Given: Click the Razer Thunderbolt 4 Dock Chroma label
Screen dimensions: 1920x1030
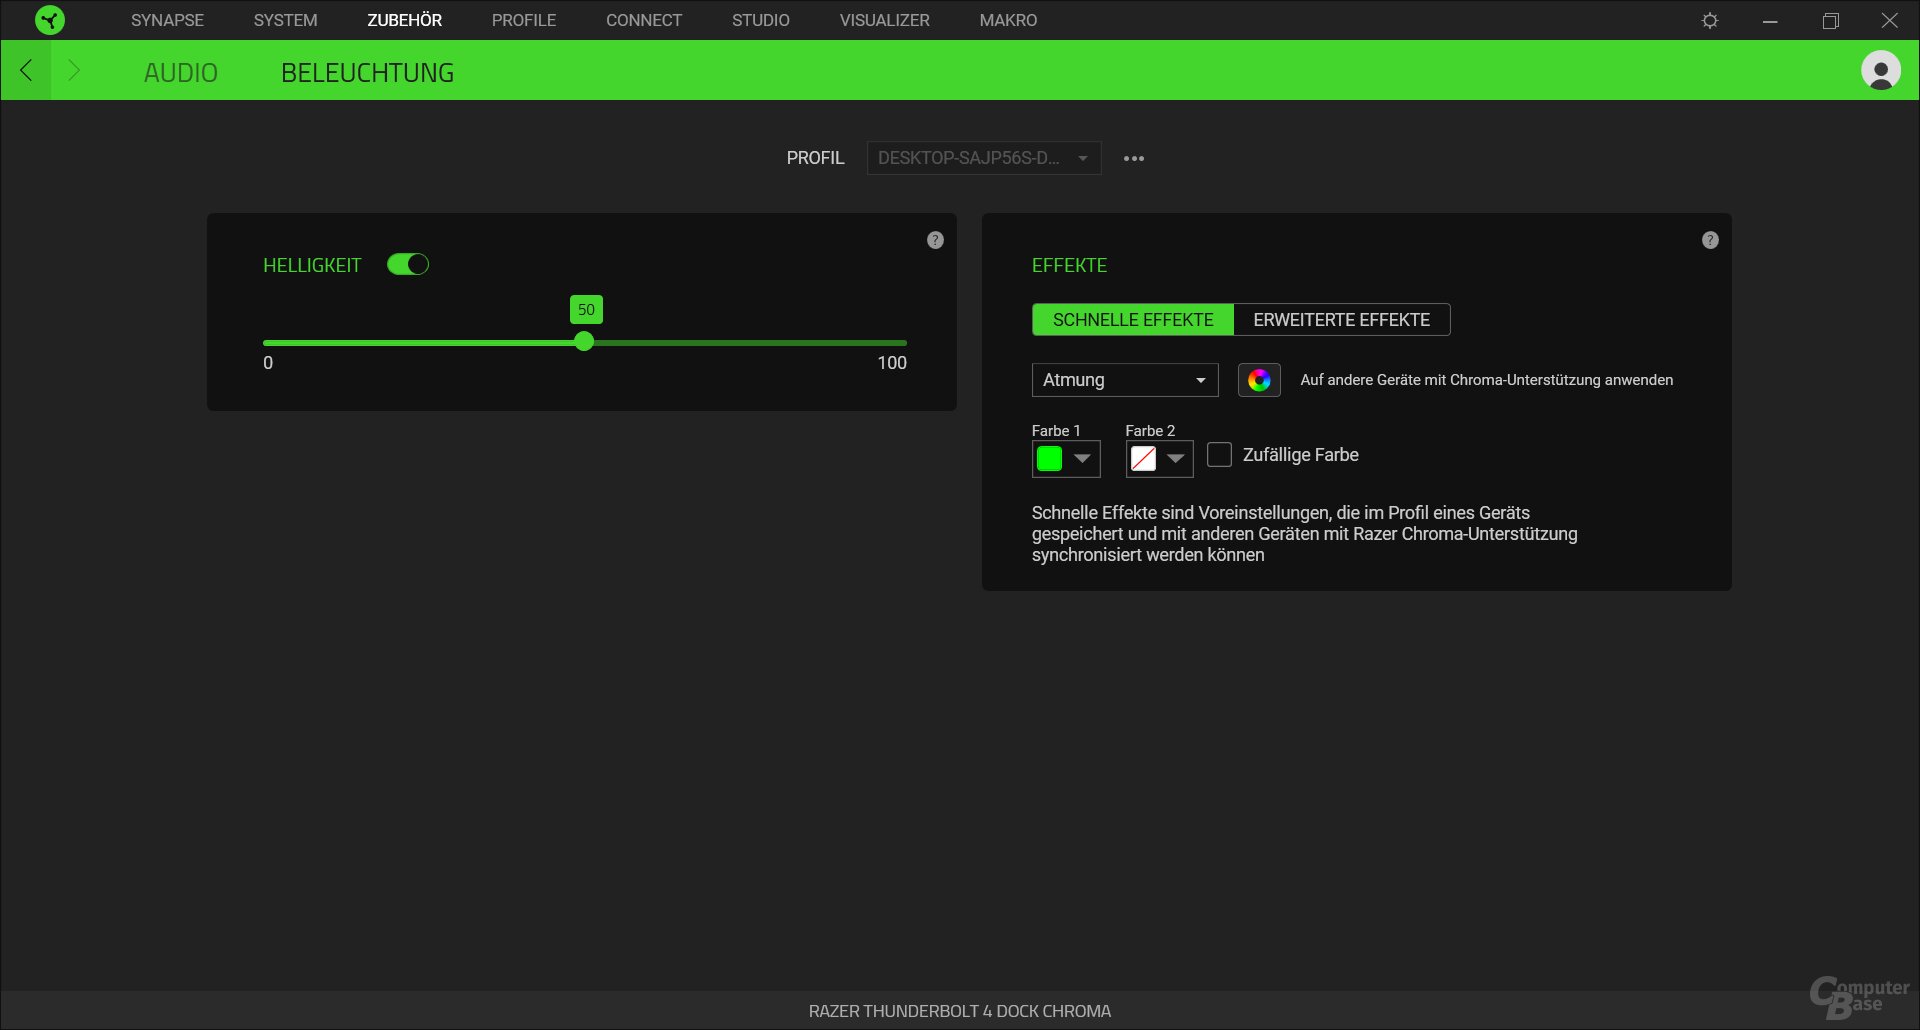Looking at the screenshot, I should (960, 1011).
